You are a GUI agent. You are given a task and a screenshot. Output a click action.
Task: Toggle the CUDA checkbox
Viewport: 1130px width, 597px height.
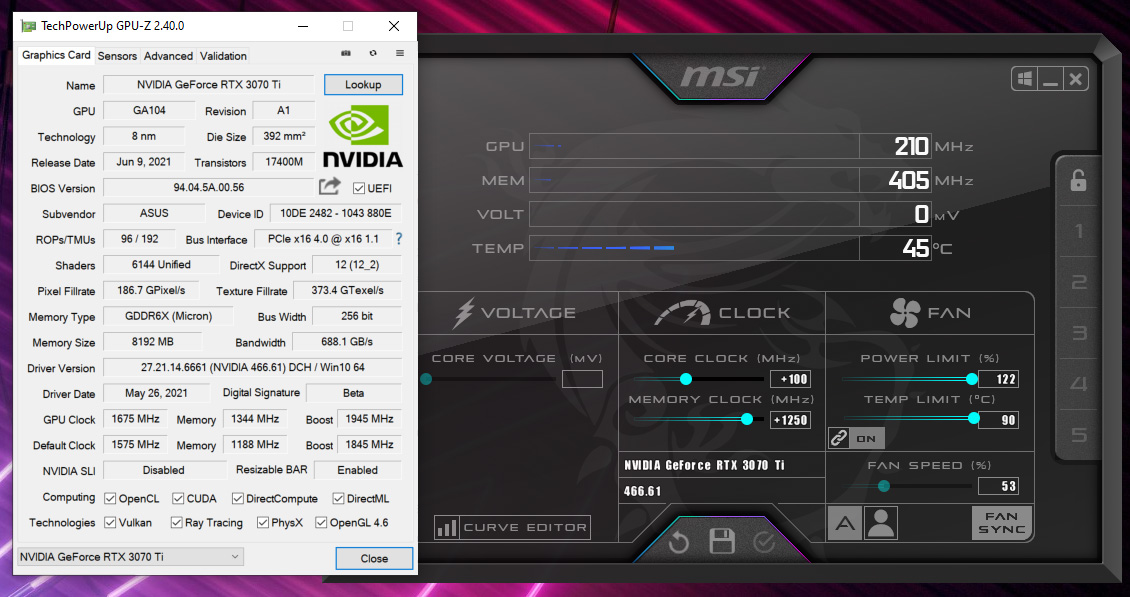coord(178,498)
